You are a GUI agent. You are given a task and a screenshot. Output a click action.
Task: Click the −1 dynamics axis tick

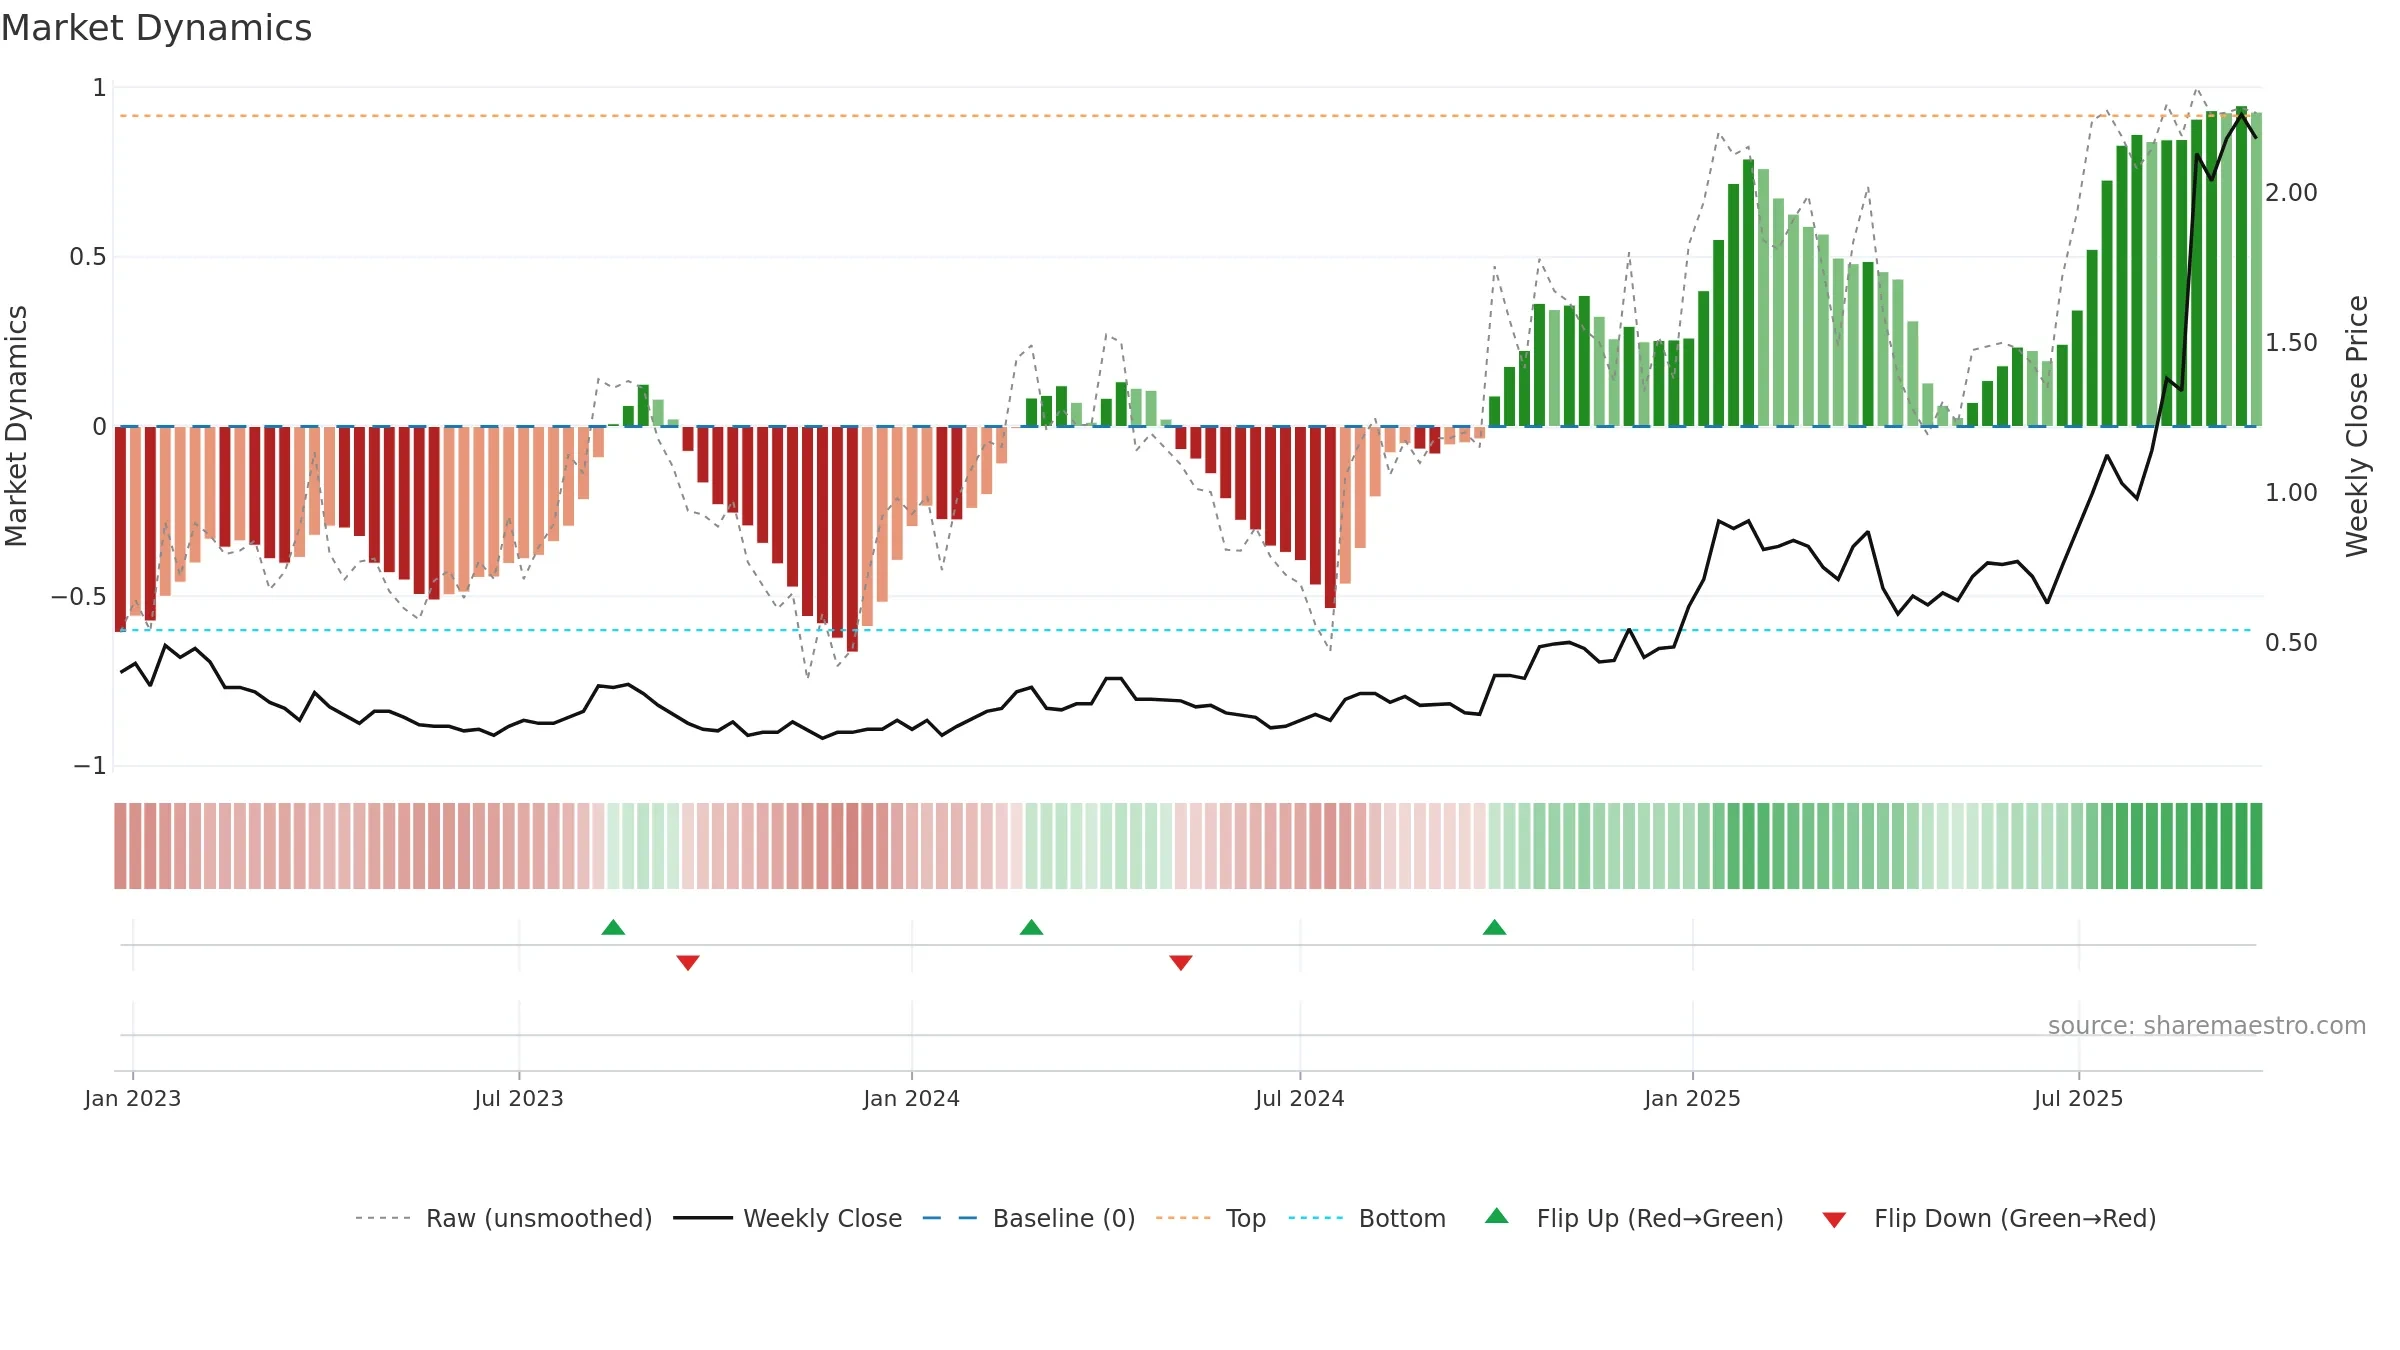(90, 766)
